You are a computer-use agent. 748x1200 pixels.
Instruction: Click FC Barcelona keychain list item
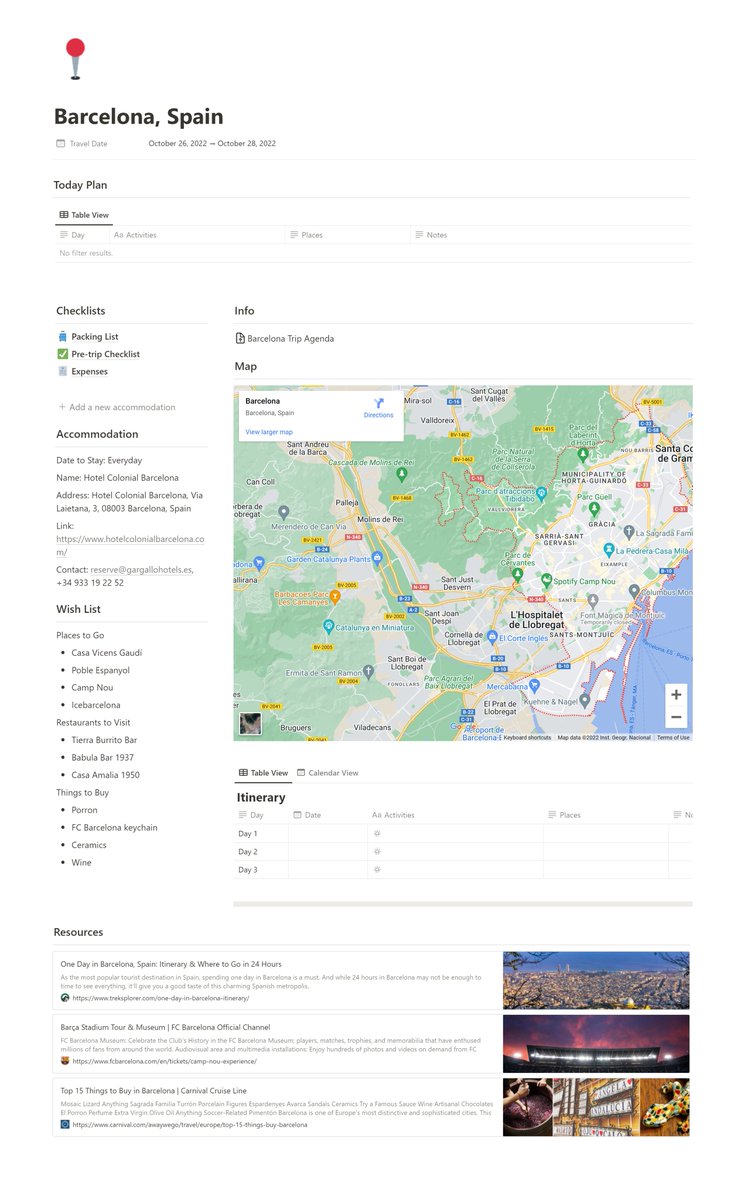pos(114,828)
